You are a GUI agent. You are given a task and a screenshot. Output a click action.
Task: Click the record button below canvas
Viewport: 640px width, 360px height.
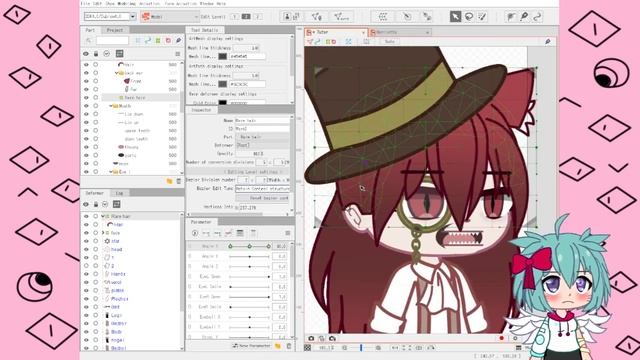coord(502,338)
